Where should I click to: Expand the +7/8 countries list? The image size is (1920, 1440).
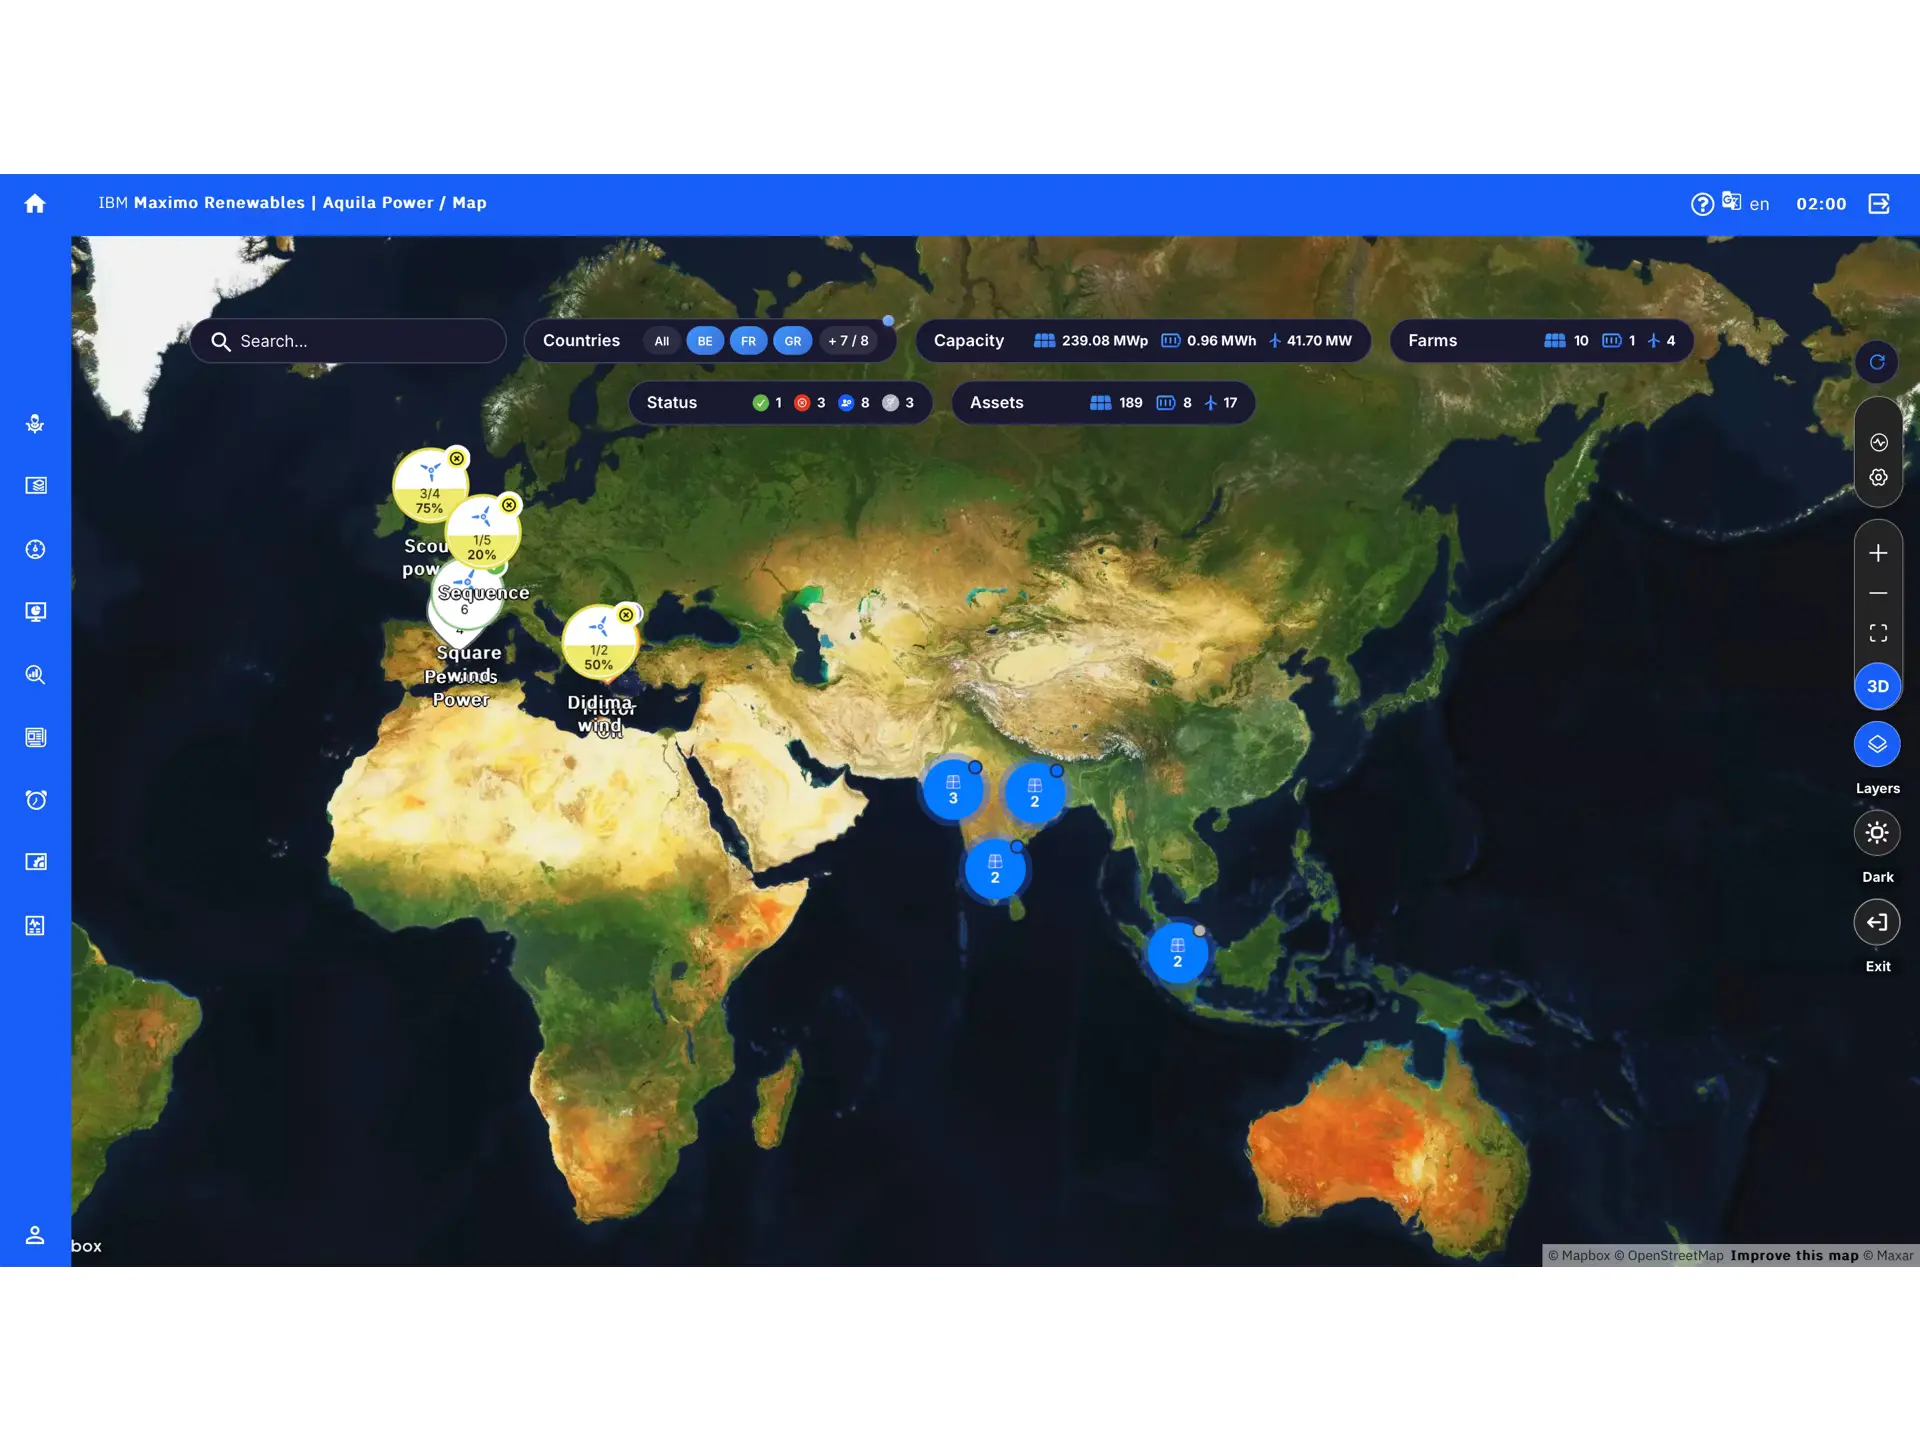pos(848,341)
